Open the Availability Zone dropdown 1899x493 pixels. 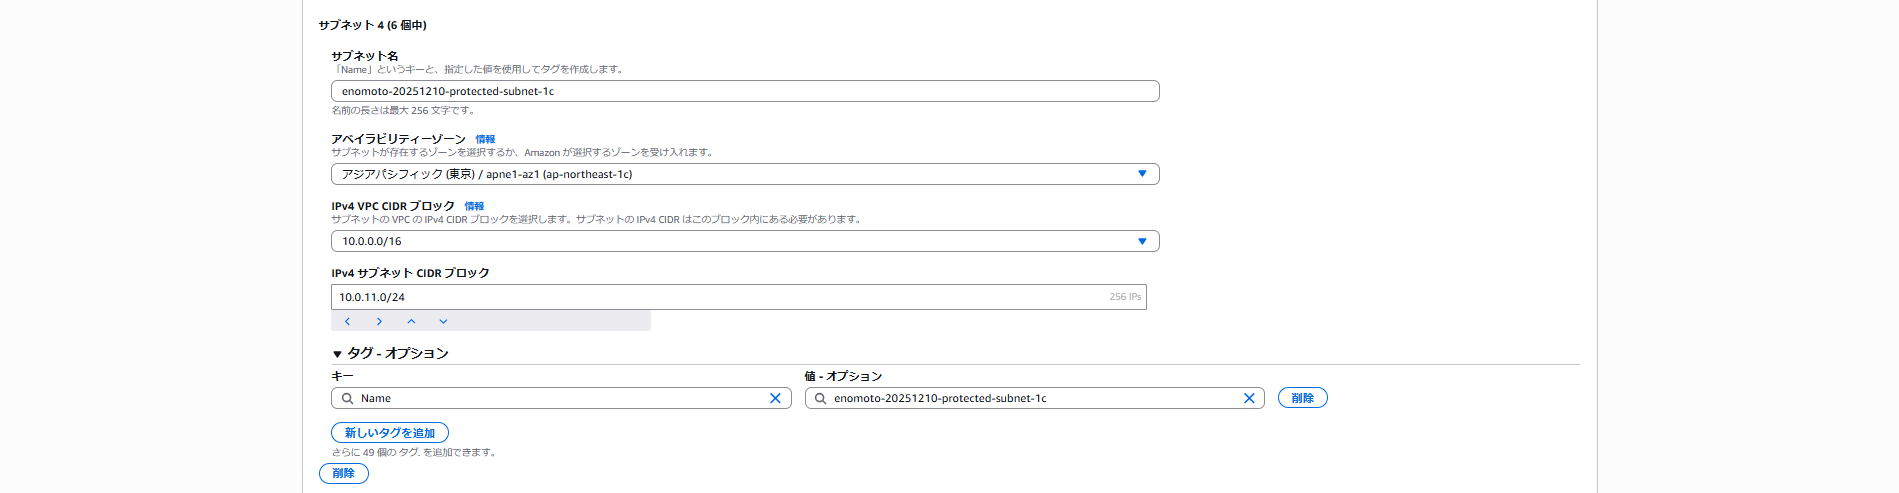(x=745, y=174)
